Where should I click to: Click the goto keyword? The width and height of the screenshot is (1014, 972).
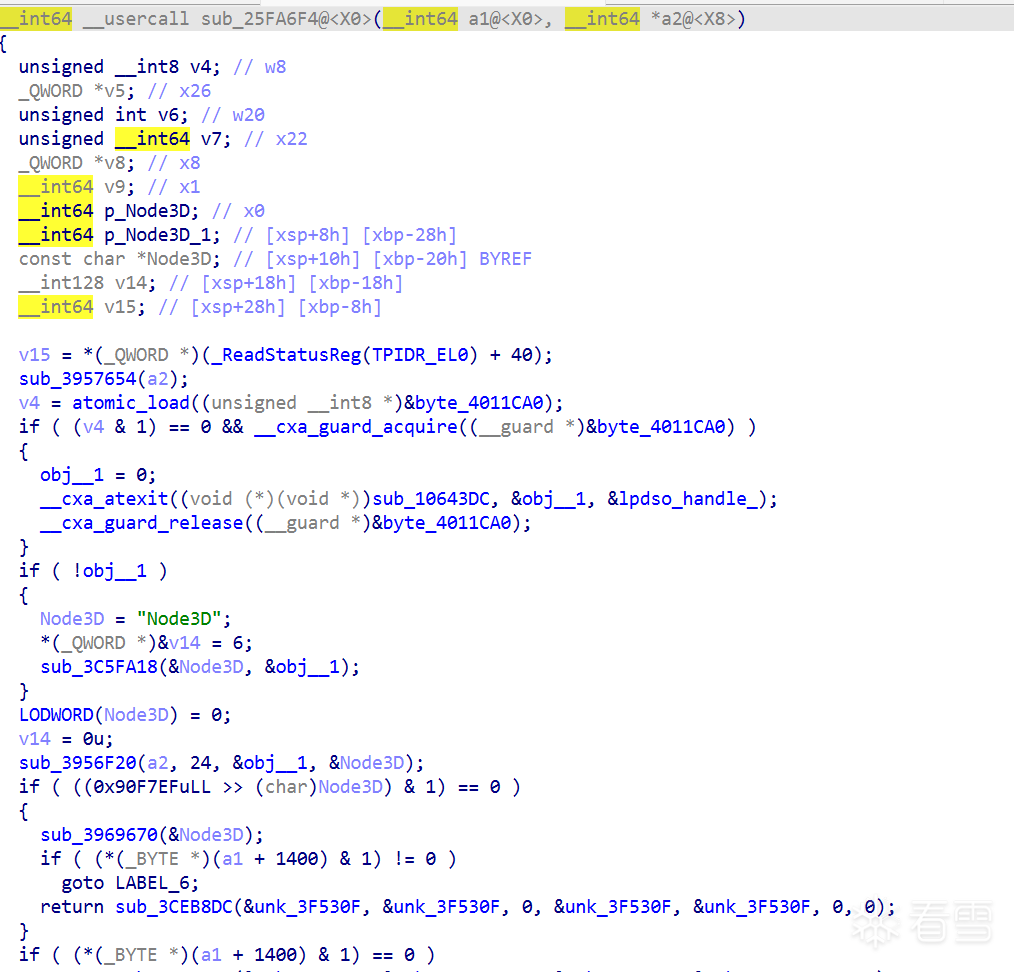tap(83, 883)
